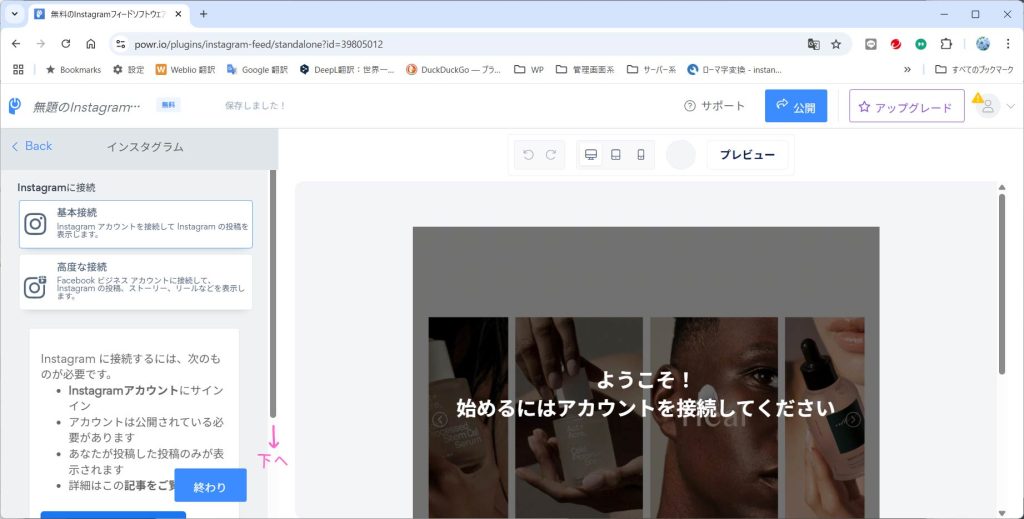The width and height of the screenshot is (1024, 519).
Task: Click the green extension icon
Action: [921, 44]
